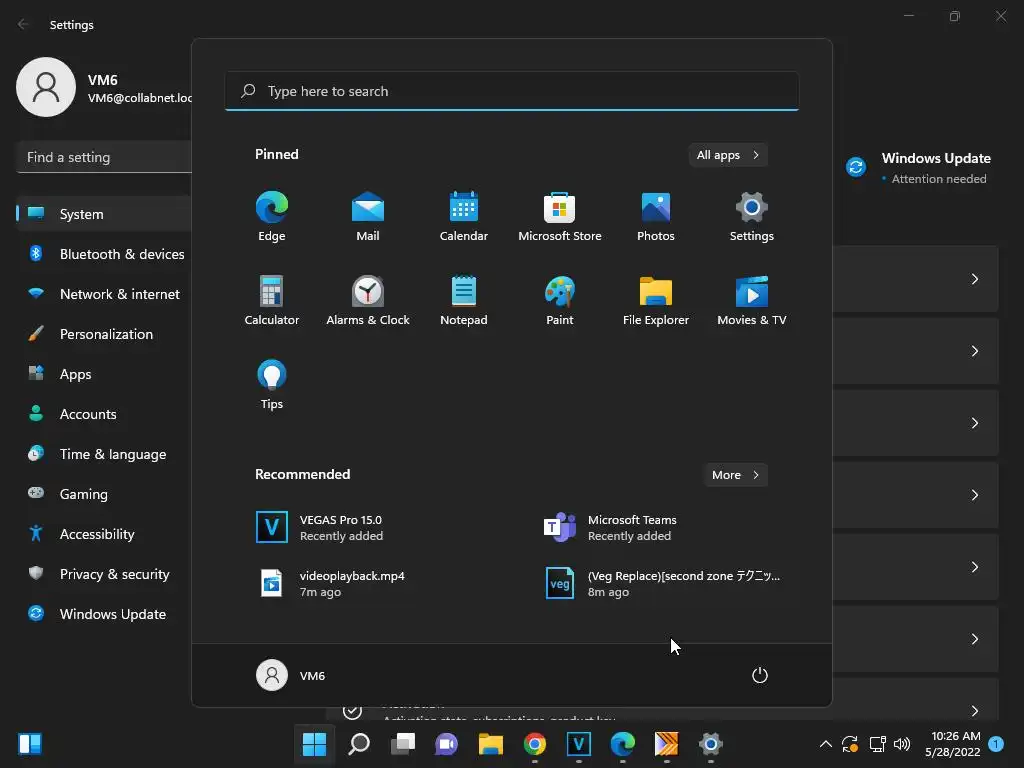
Task: Switch to Settings on taskbar
Action: [x=711, y=744]
